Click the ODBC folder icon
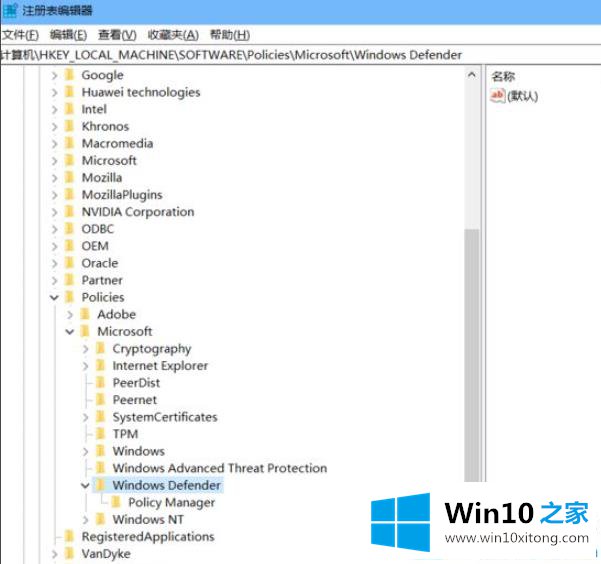The height and width of the screenshot is (564, 601). [69, 229]
